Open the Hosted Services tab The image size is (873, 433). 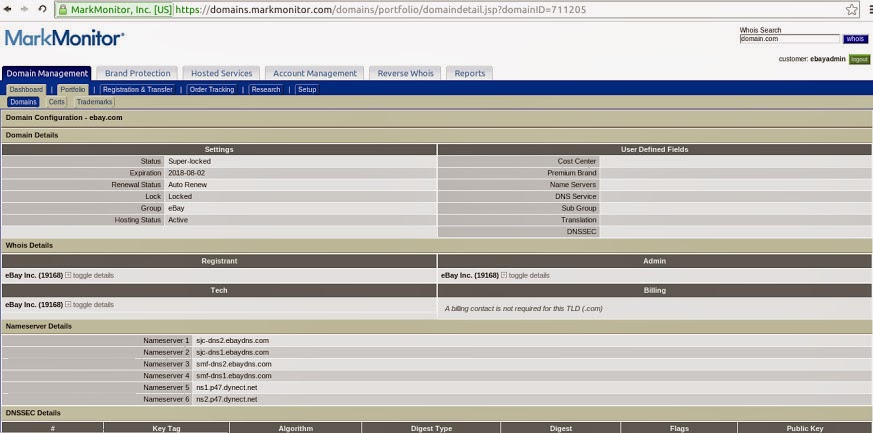tap(222, 73)
